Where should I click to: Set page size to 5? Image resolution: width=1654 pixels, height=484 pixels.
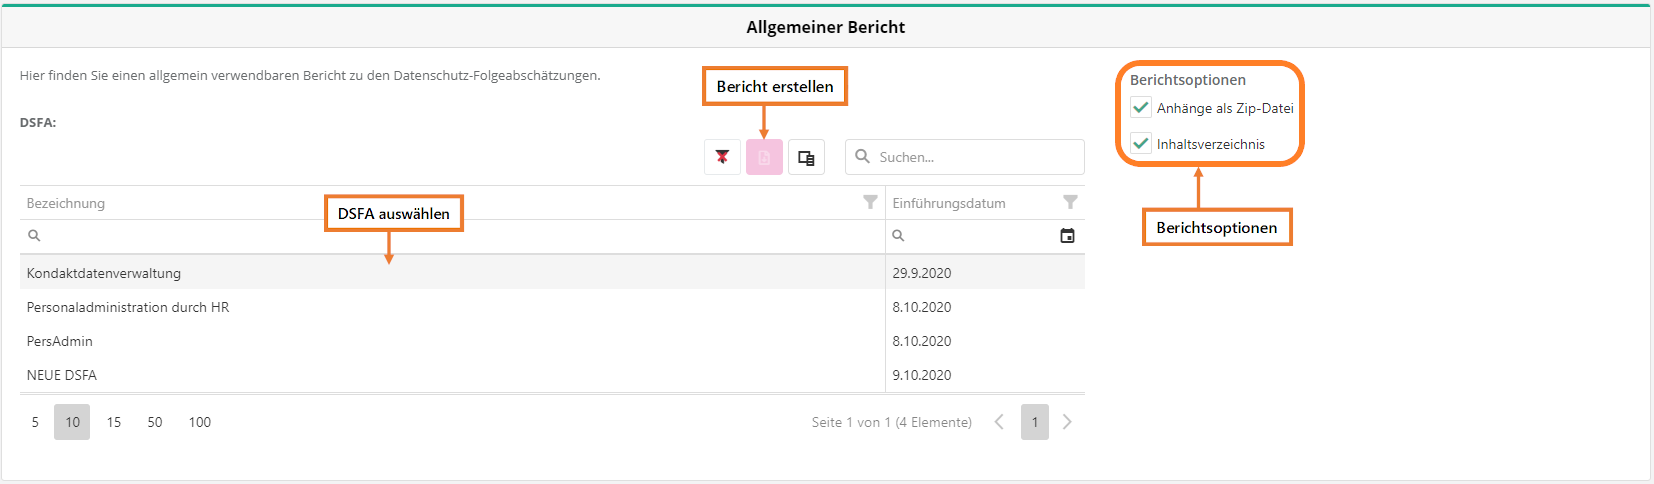point(35,422)
